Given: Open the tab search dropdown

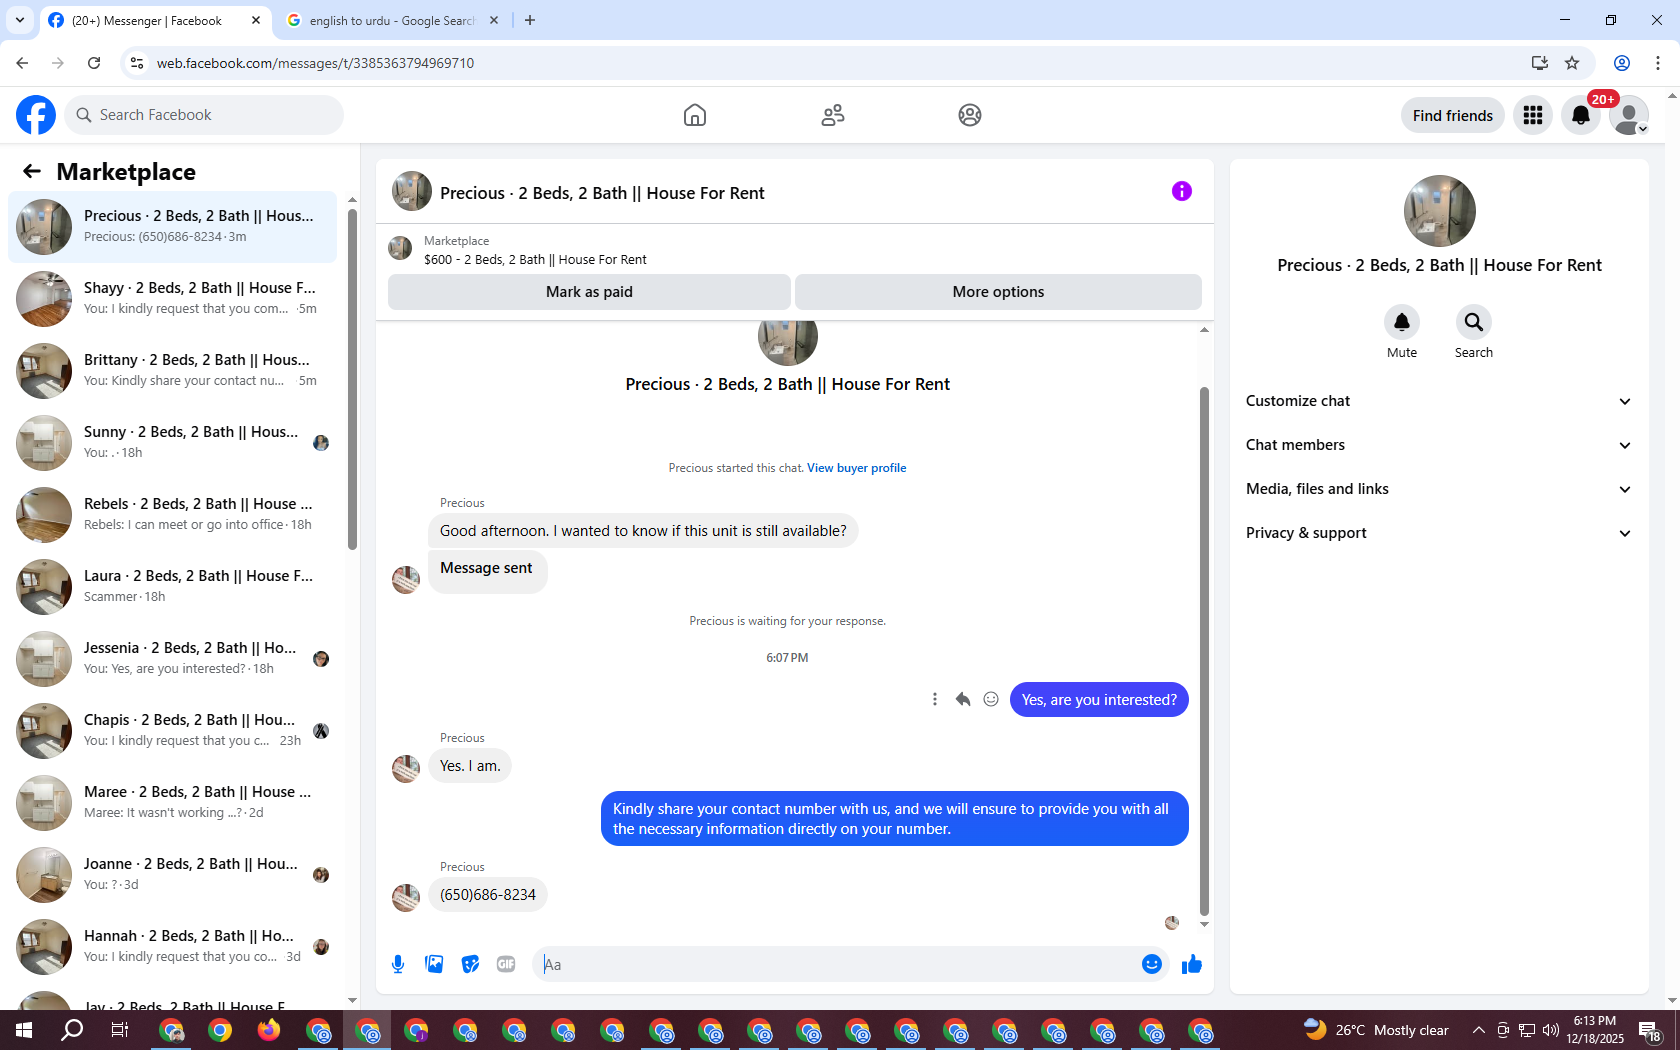Looking at the screenshot, I should coord(20,20).
